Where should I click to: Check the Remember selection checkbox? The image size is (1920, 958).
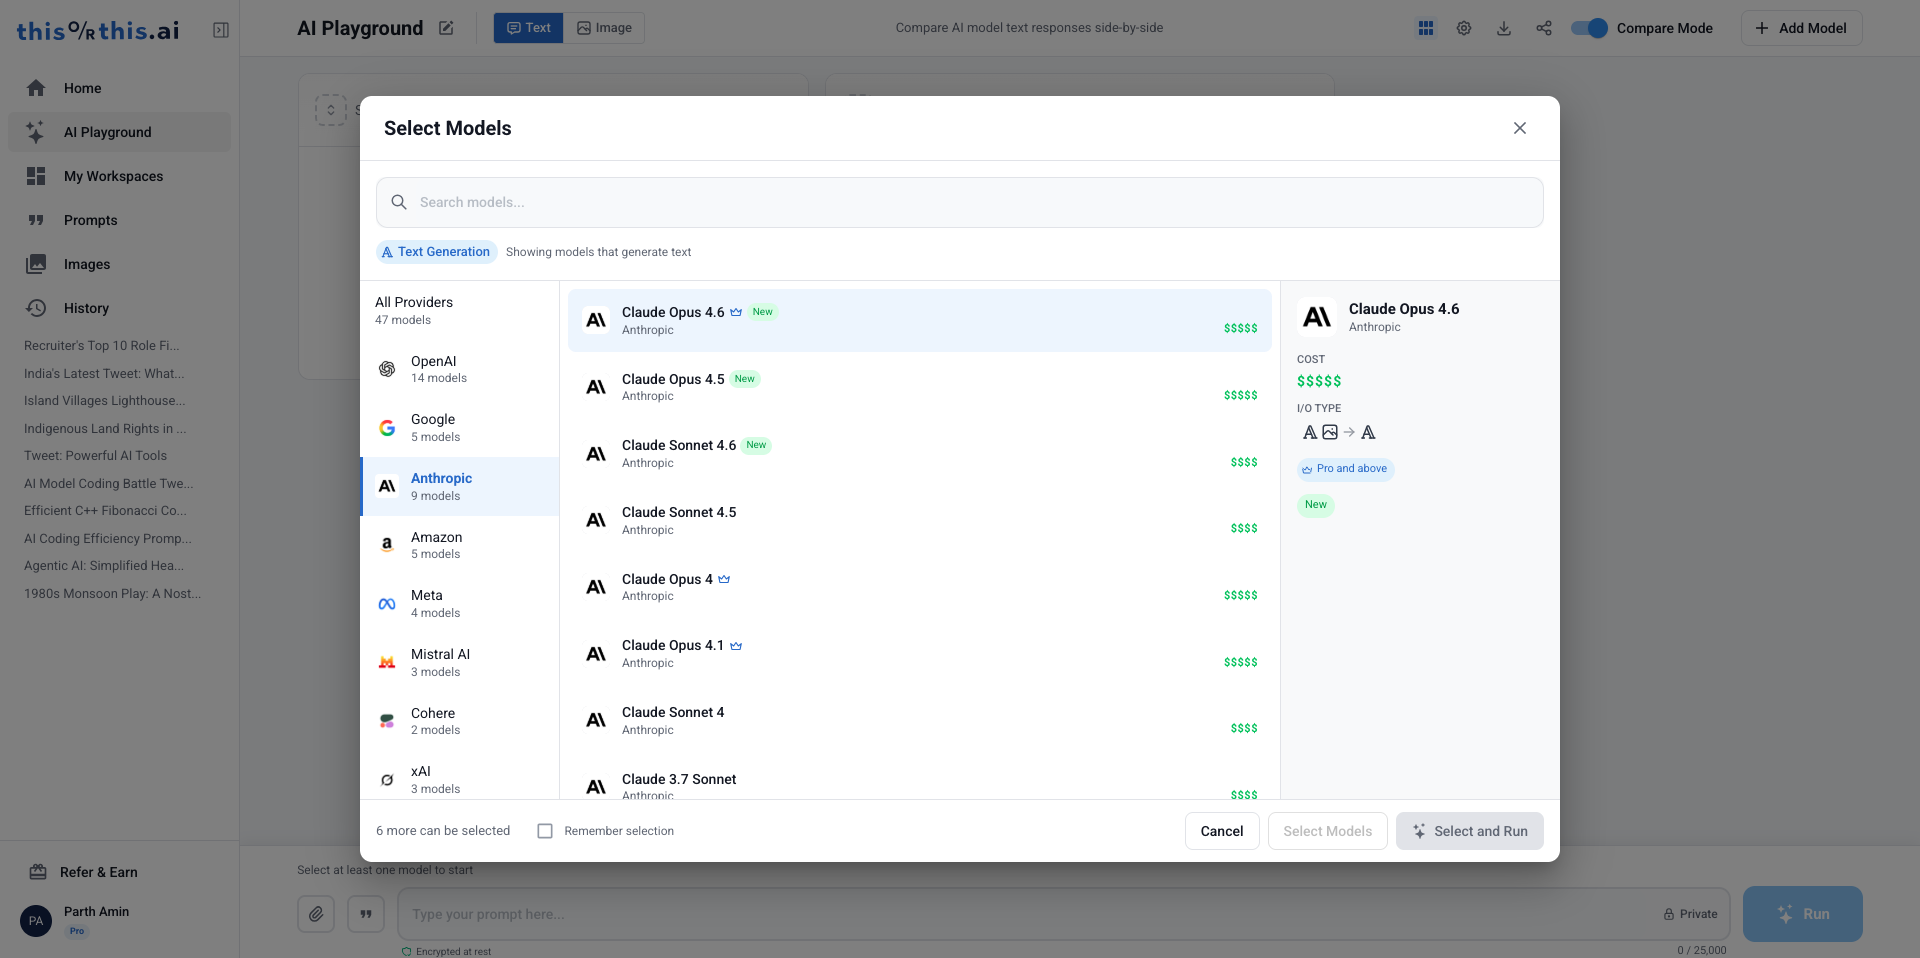545,831
